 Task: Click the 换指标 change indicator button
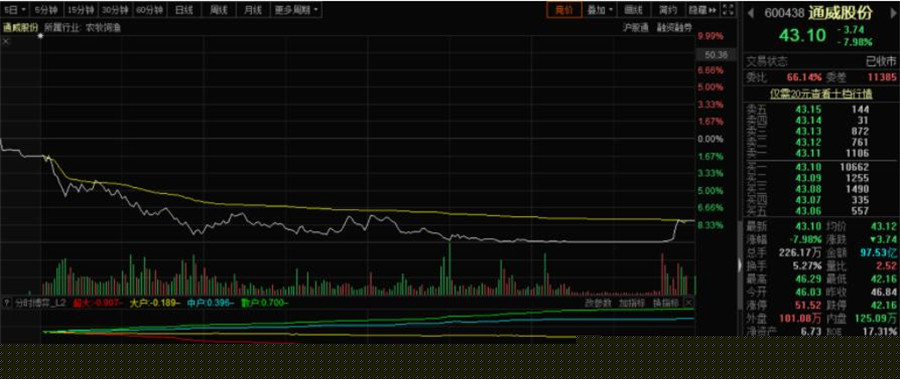666,303
